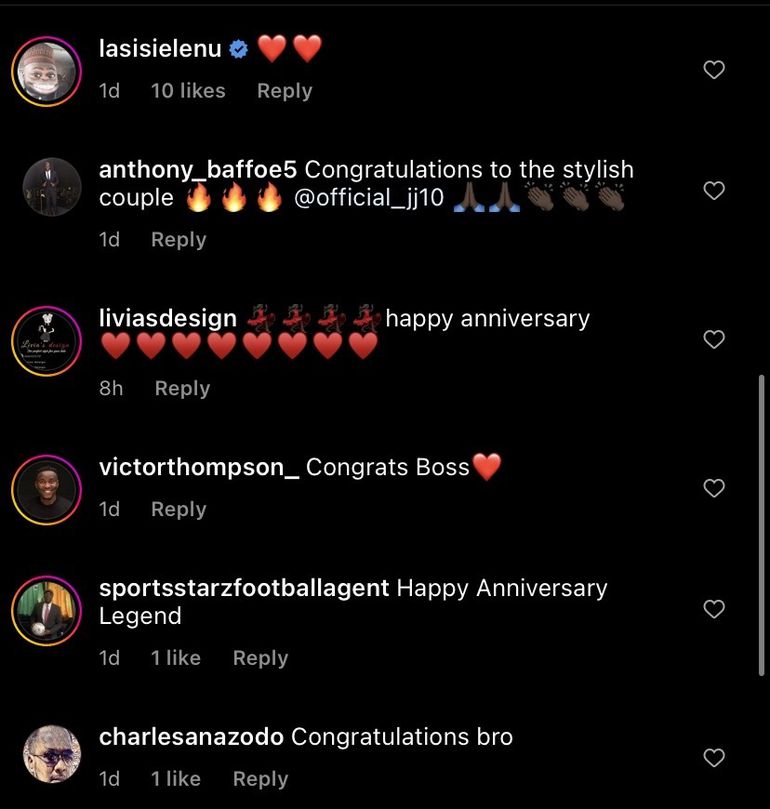Open the sportsstarzfootballagent username
This screenshot has height=809, width=770.
[x=244, y=589]
